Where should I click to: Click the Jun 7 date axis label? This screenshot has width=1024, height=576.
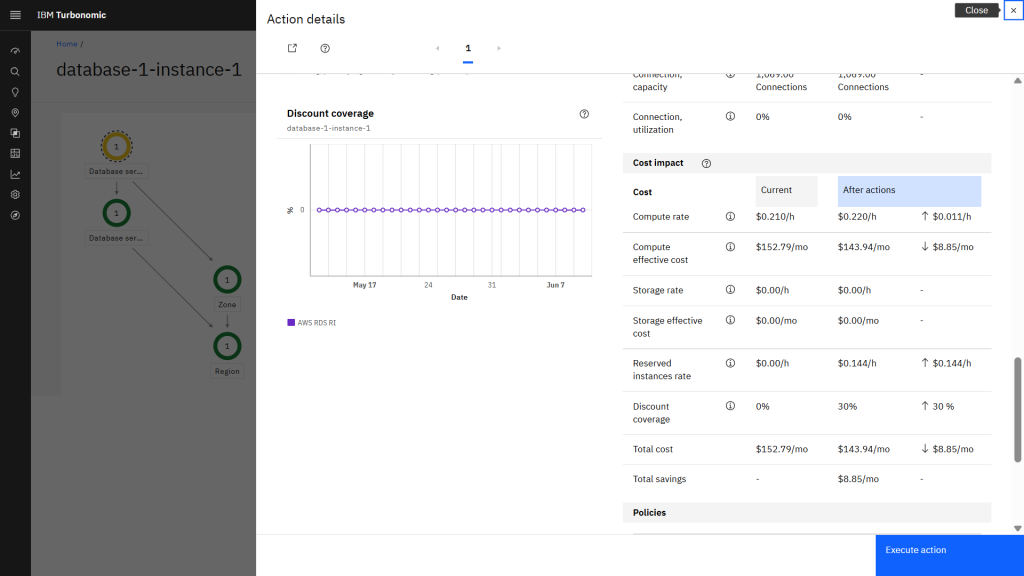(556, 285)
